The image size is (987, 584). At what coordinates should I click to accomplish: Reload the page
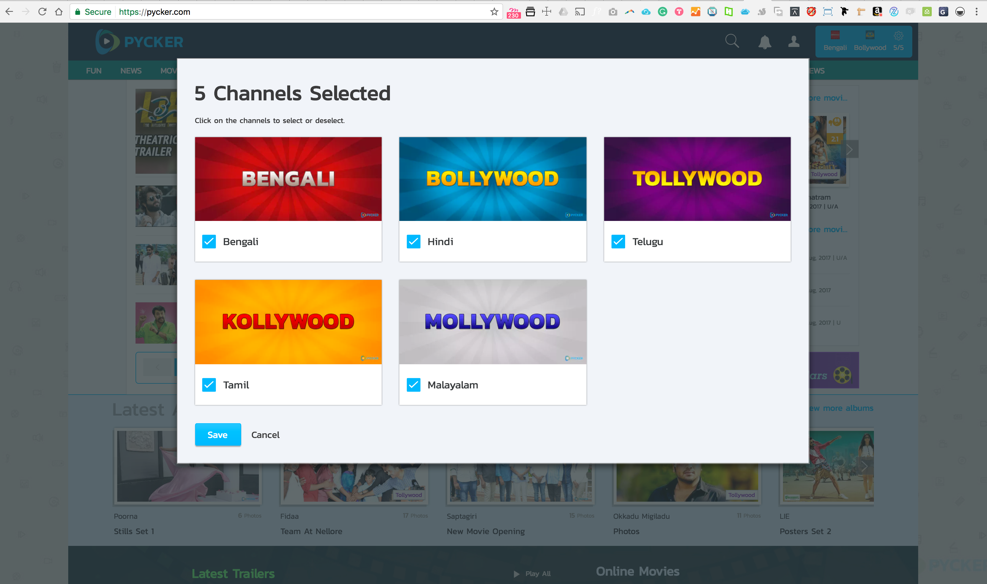tap(42, 11)
